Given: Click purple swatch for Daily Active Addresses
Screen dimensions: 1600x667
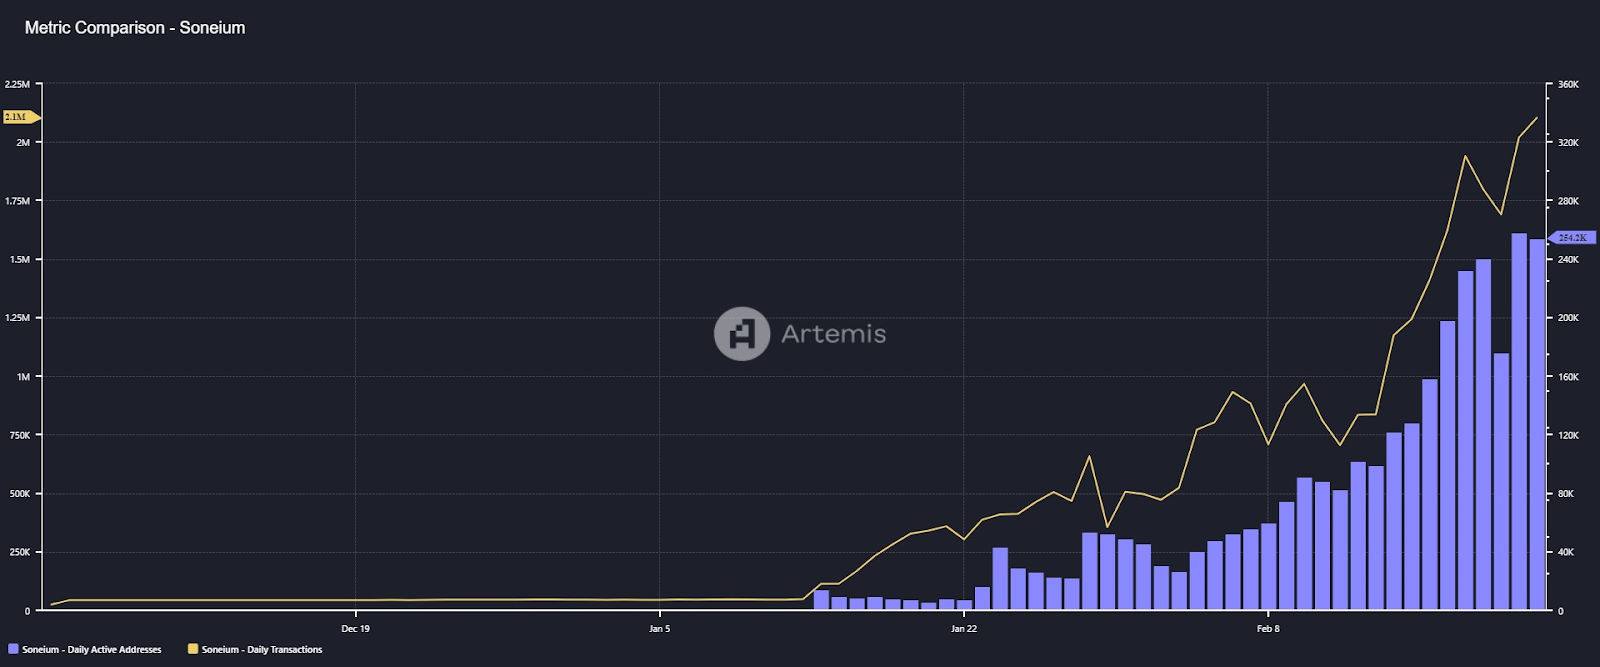Looking at the screenshot, I should point(13,649).
